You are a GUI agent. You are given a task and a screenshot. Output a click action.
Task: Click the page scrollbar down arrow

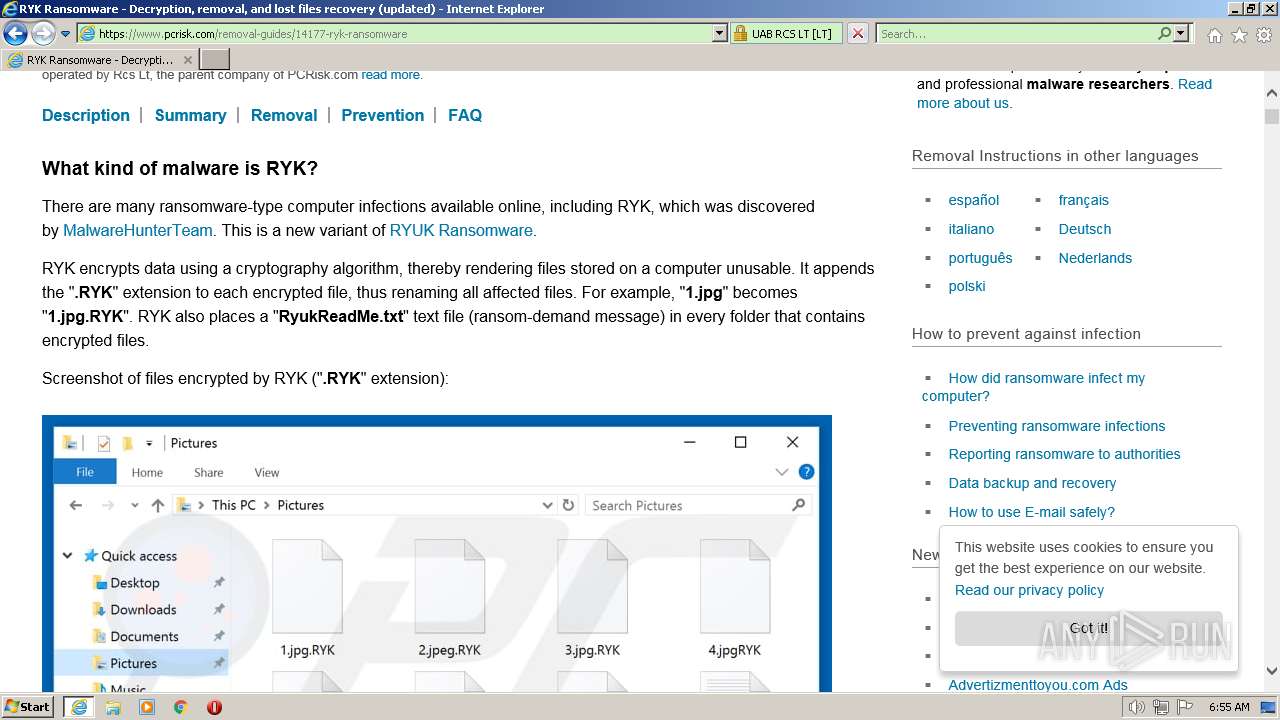click(1272, 672)
